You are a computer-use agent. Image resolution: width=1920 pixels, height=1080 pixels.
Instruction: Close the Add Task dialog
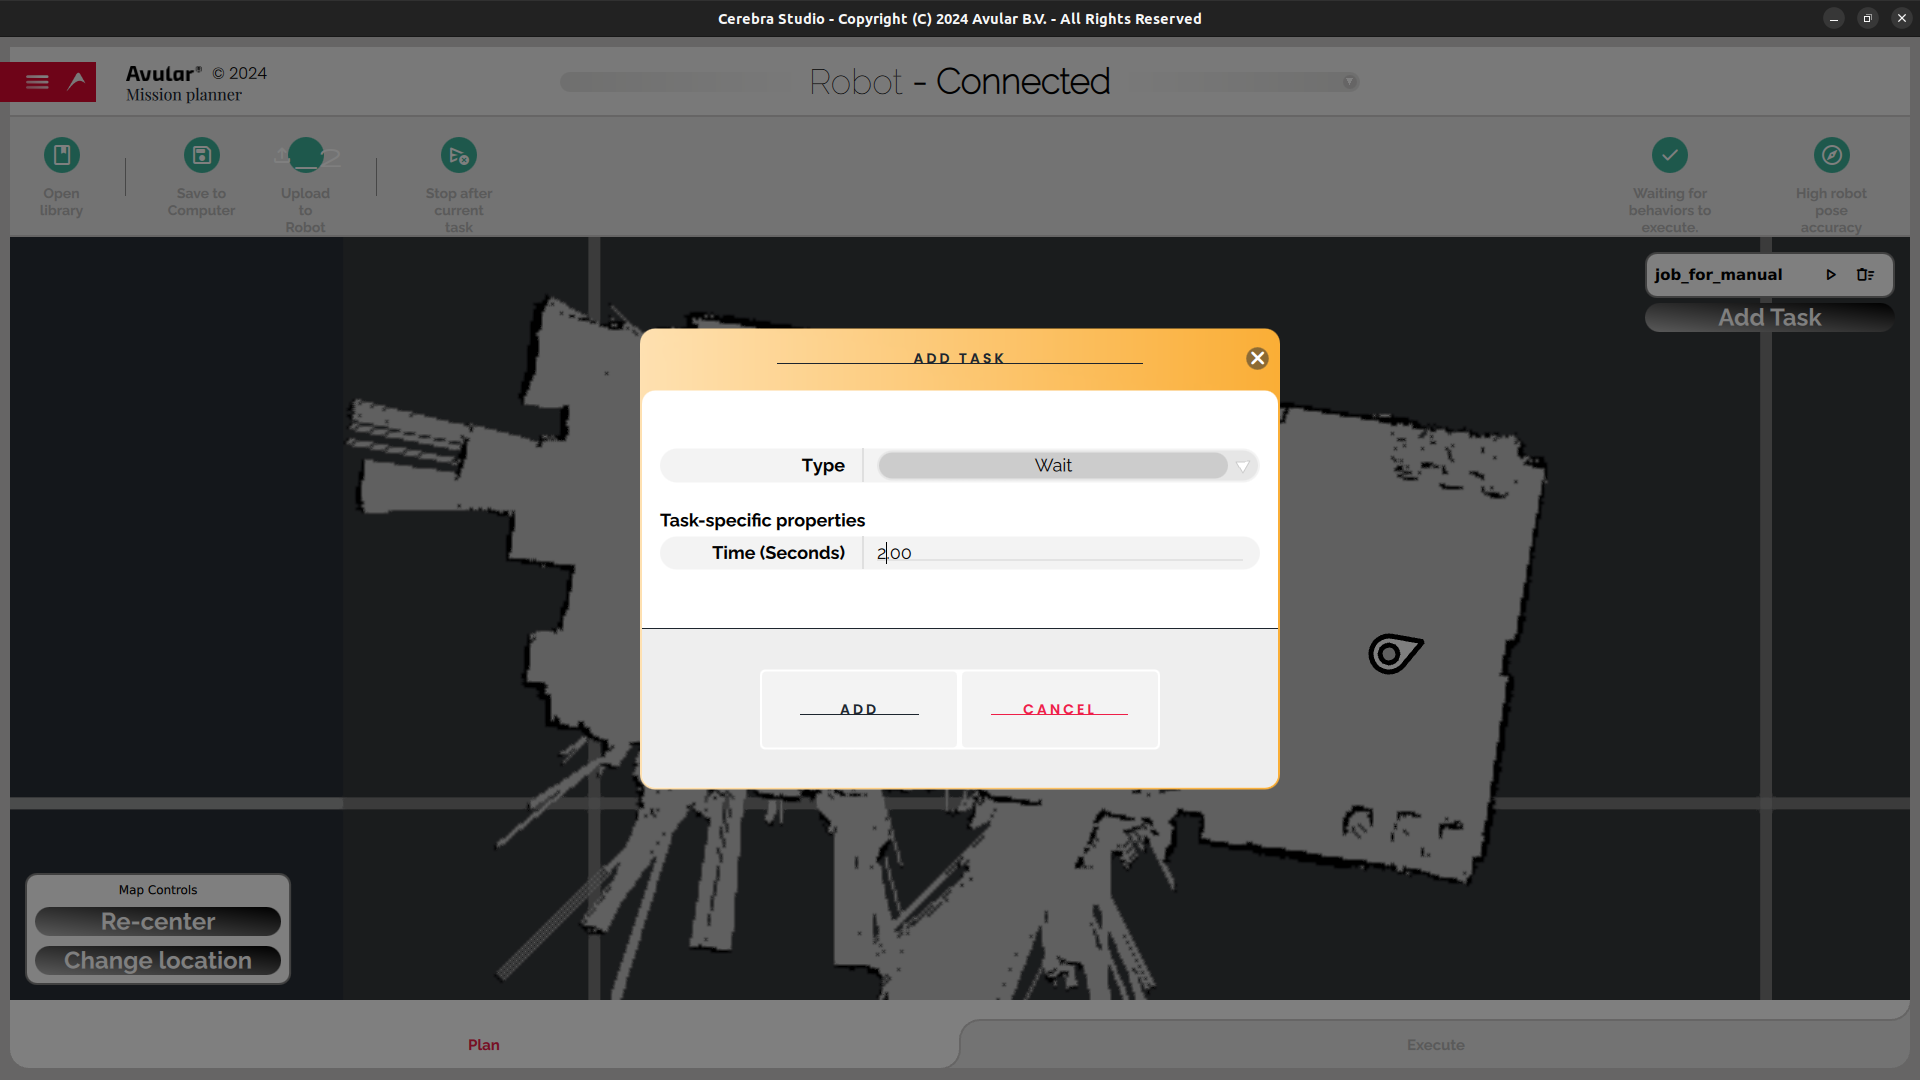(x=1255, y=357)
